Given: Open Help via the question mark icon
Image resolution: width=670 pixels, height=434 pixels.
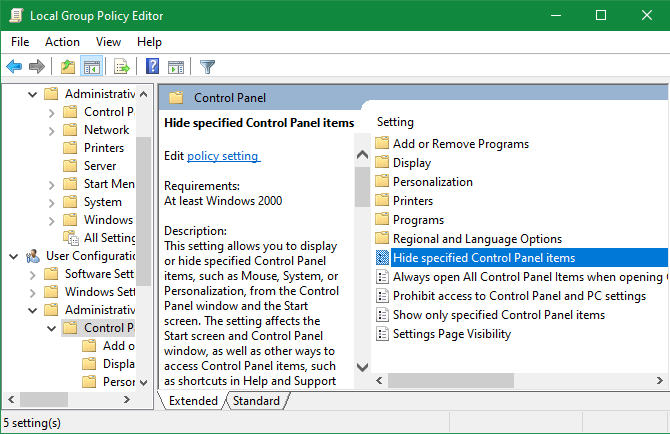Looking at the screenshot, I should click(x=153, y=67).
